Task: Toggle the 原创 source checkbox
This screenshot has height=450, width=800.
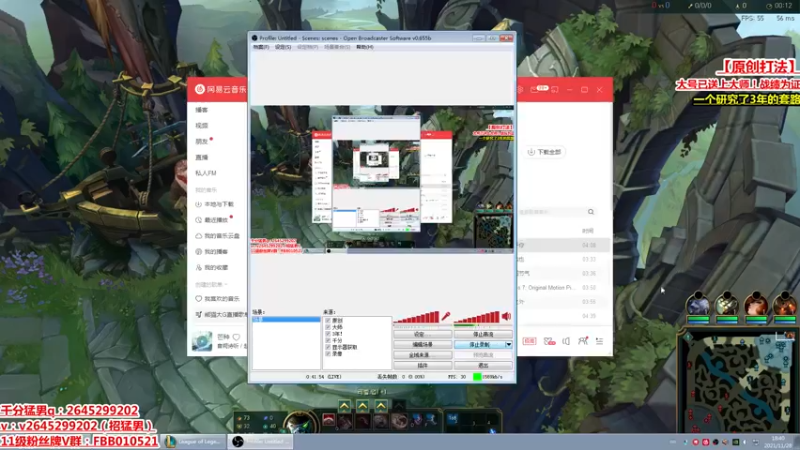Action: (328, 320)
